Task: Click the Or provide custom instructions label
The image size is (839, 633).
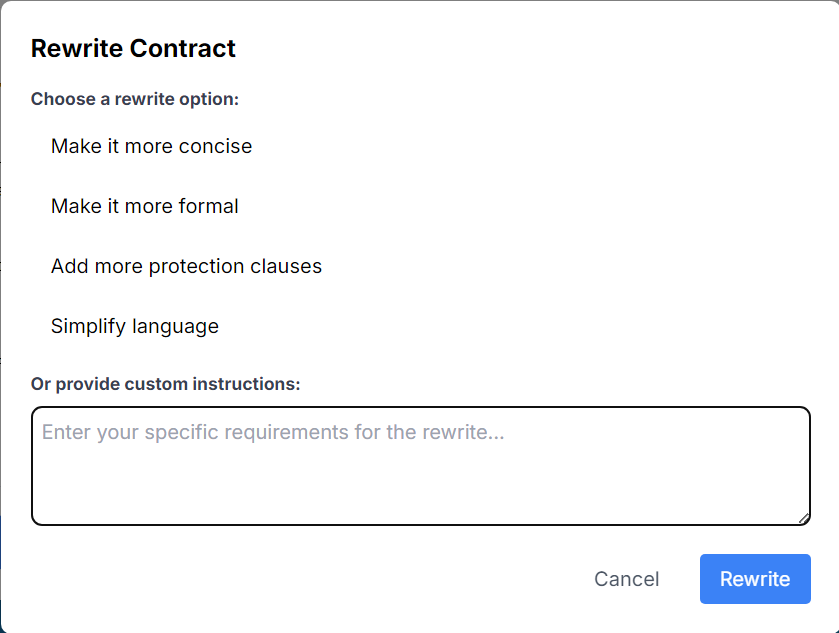Action: tap(165, 384)
